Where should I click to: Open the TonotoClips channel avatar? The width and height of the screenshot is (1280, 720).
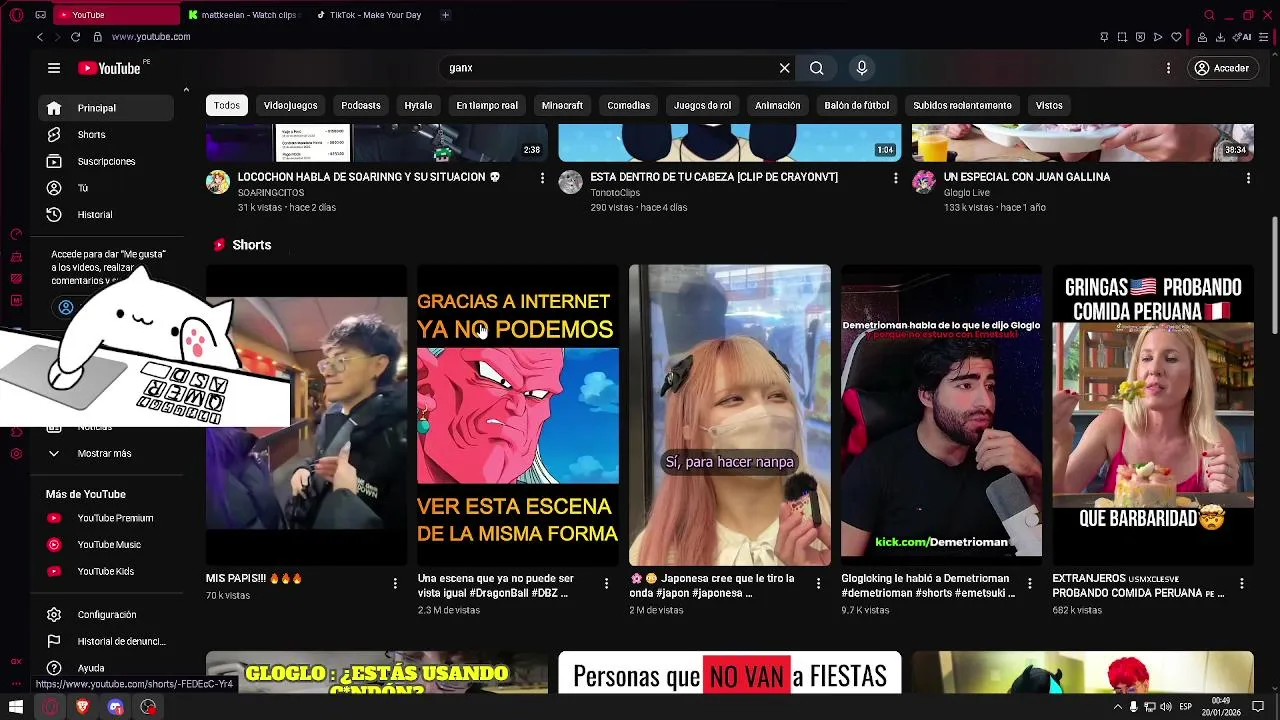pyautogui.click(x=571, y=182)
